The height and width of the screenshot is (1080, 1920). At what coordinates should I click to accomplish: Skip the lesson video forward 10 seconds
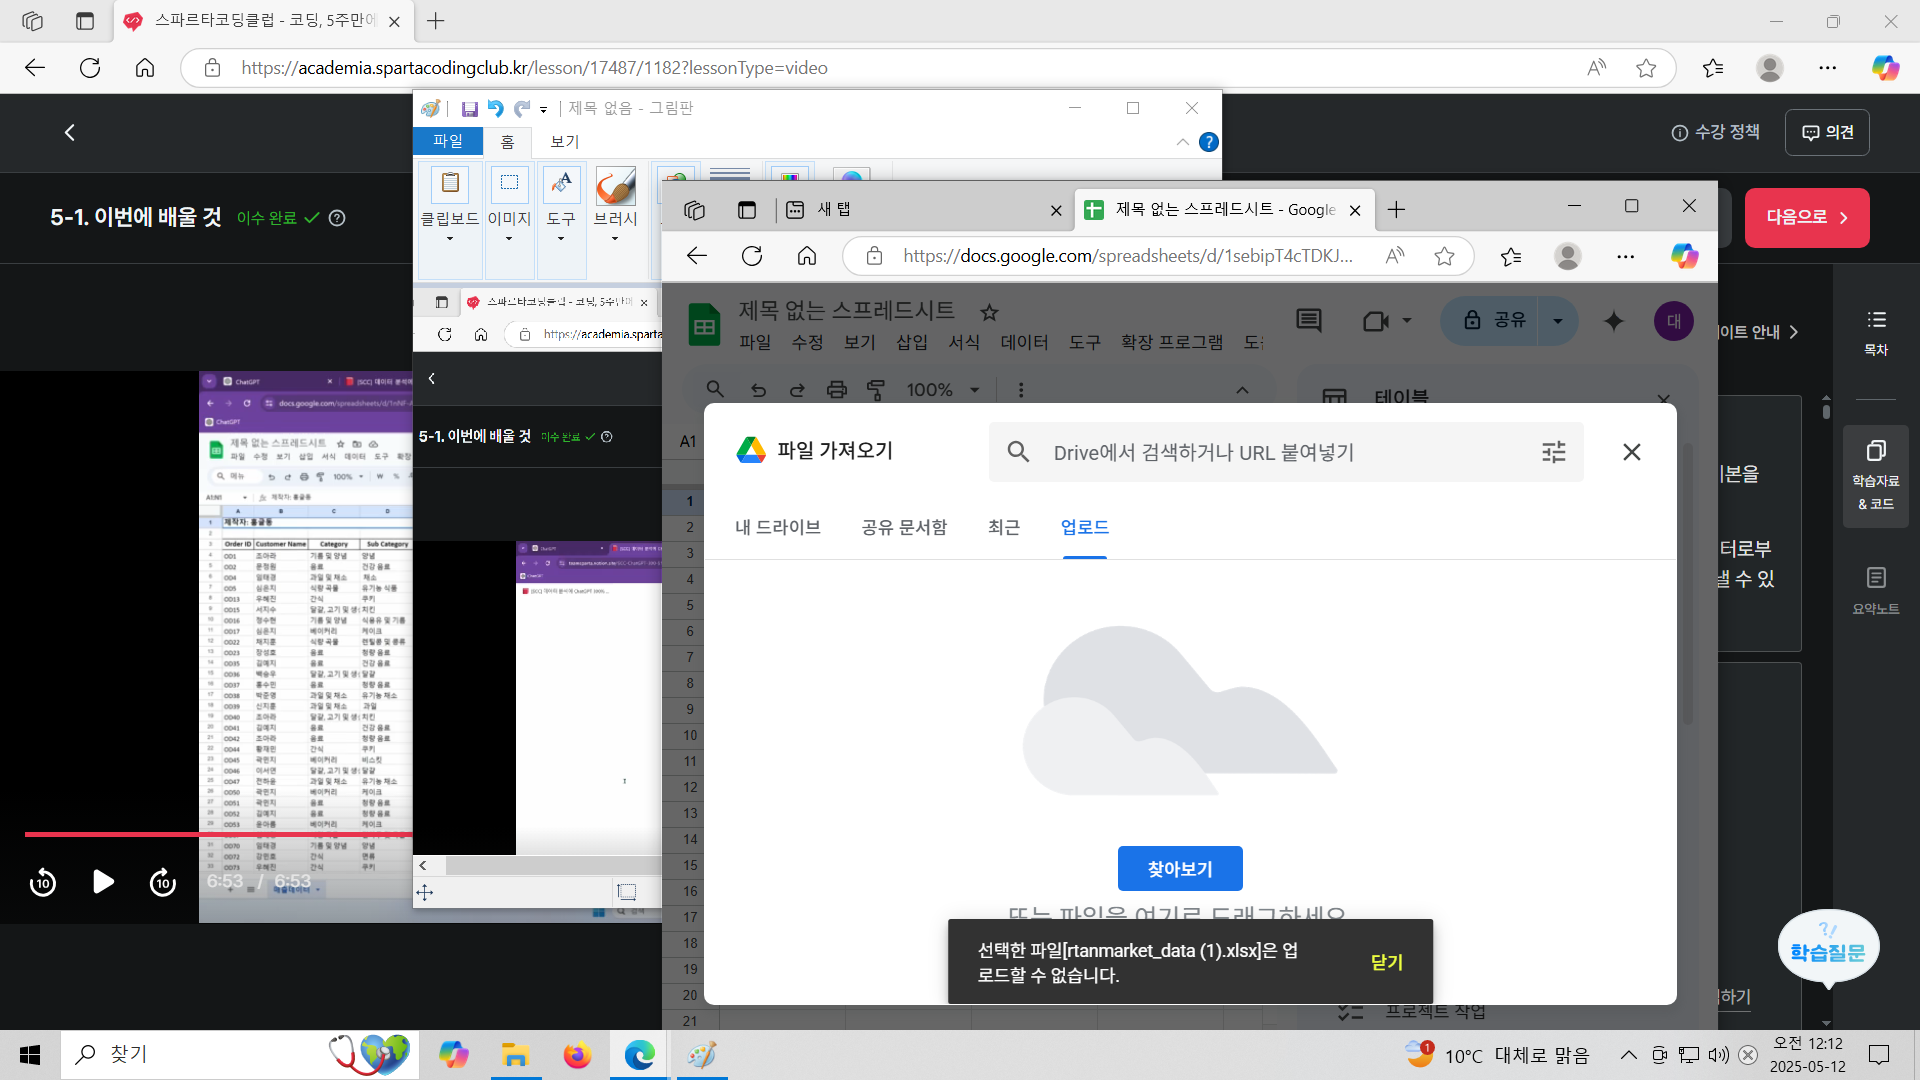click(163, 883)
